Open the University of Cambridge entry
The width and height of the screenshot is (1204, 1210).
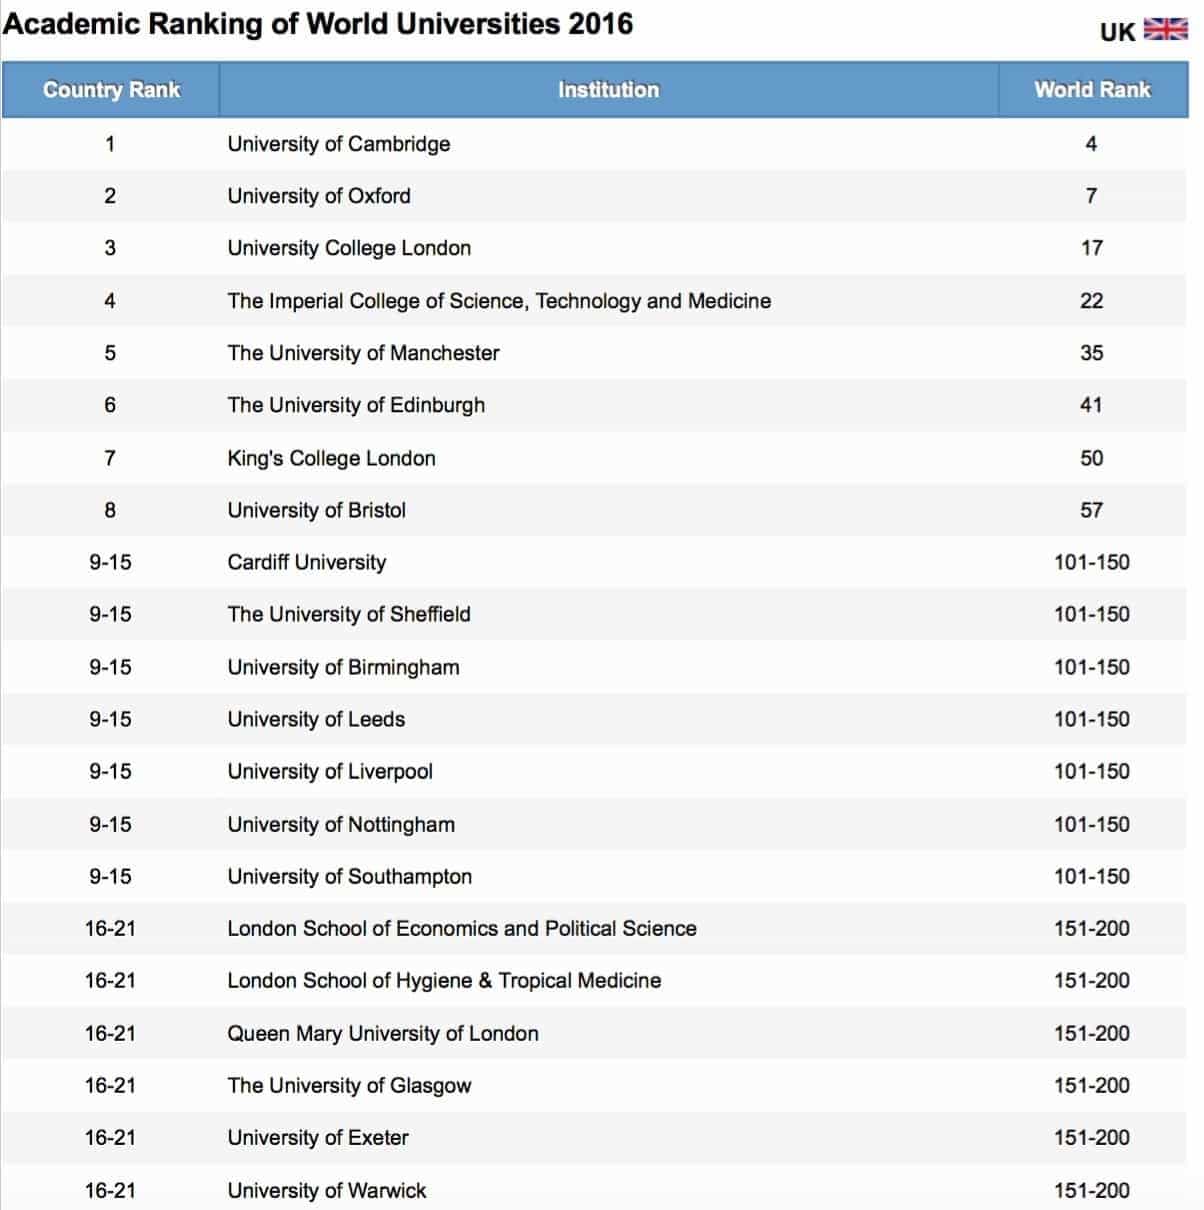click(339, 143)
